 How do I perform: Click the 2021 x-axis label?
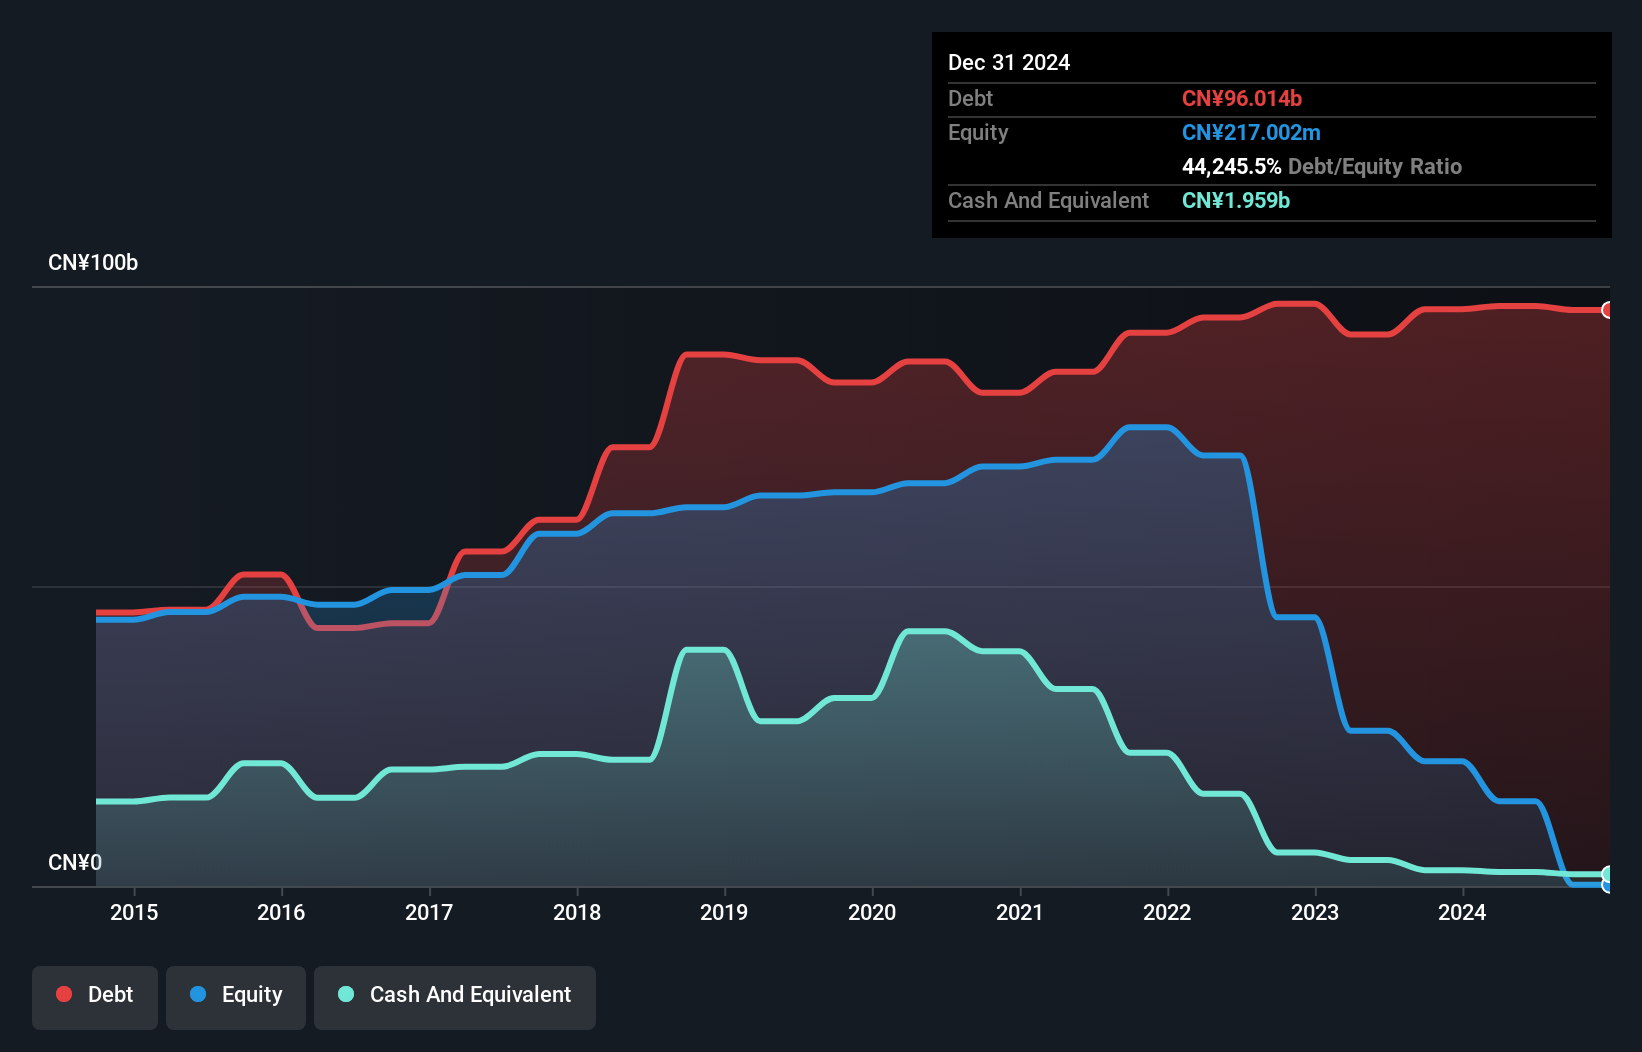coord(1020,912)
